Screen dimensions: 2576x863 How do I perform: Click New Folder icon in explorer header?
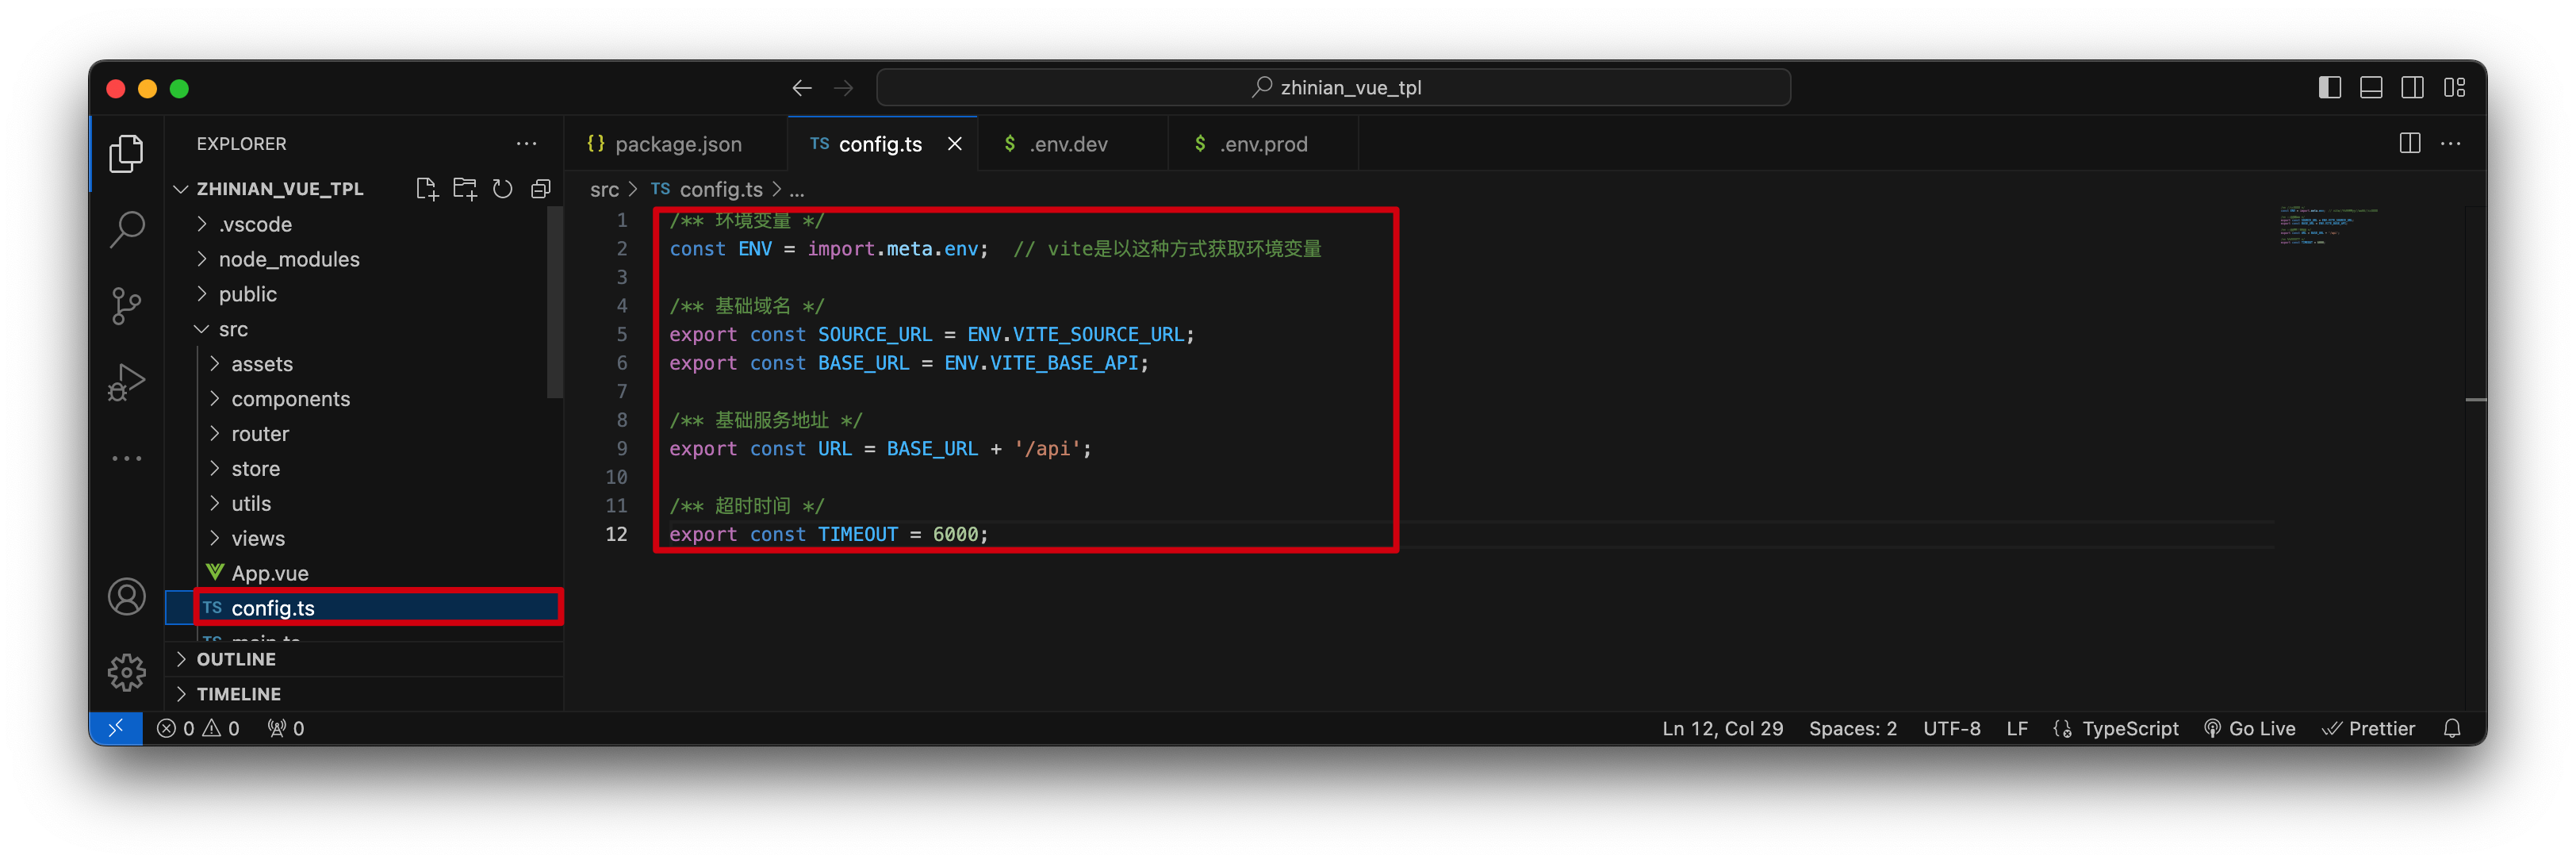tap(465, 189)
